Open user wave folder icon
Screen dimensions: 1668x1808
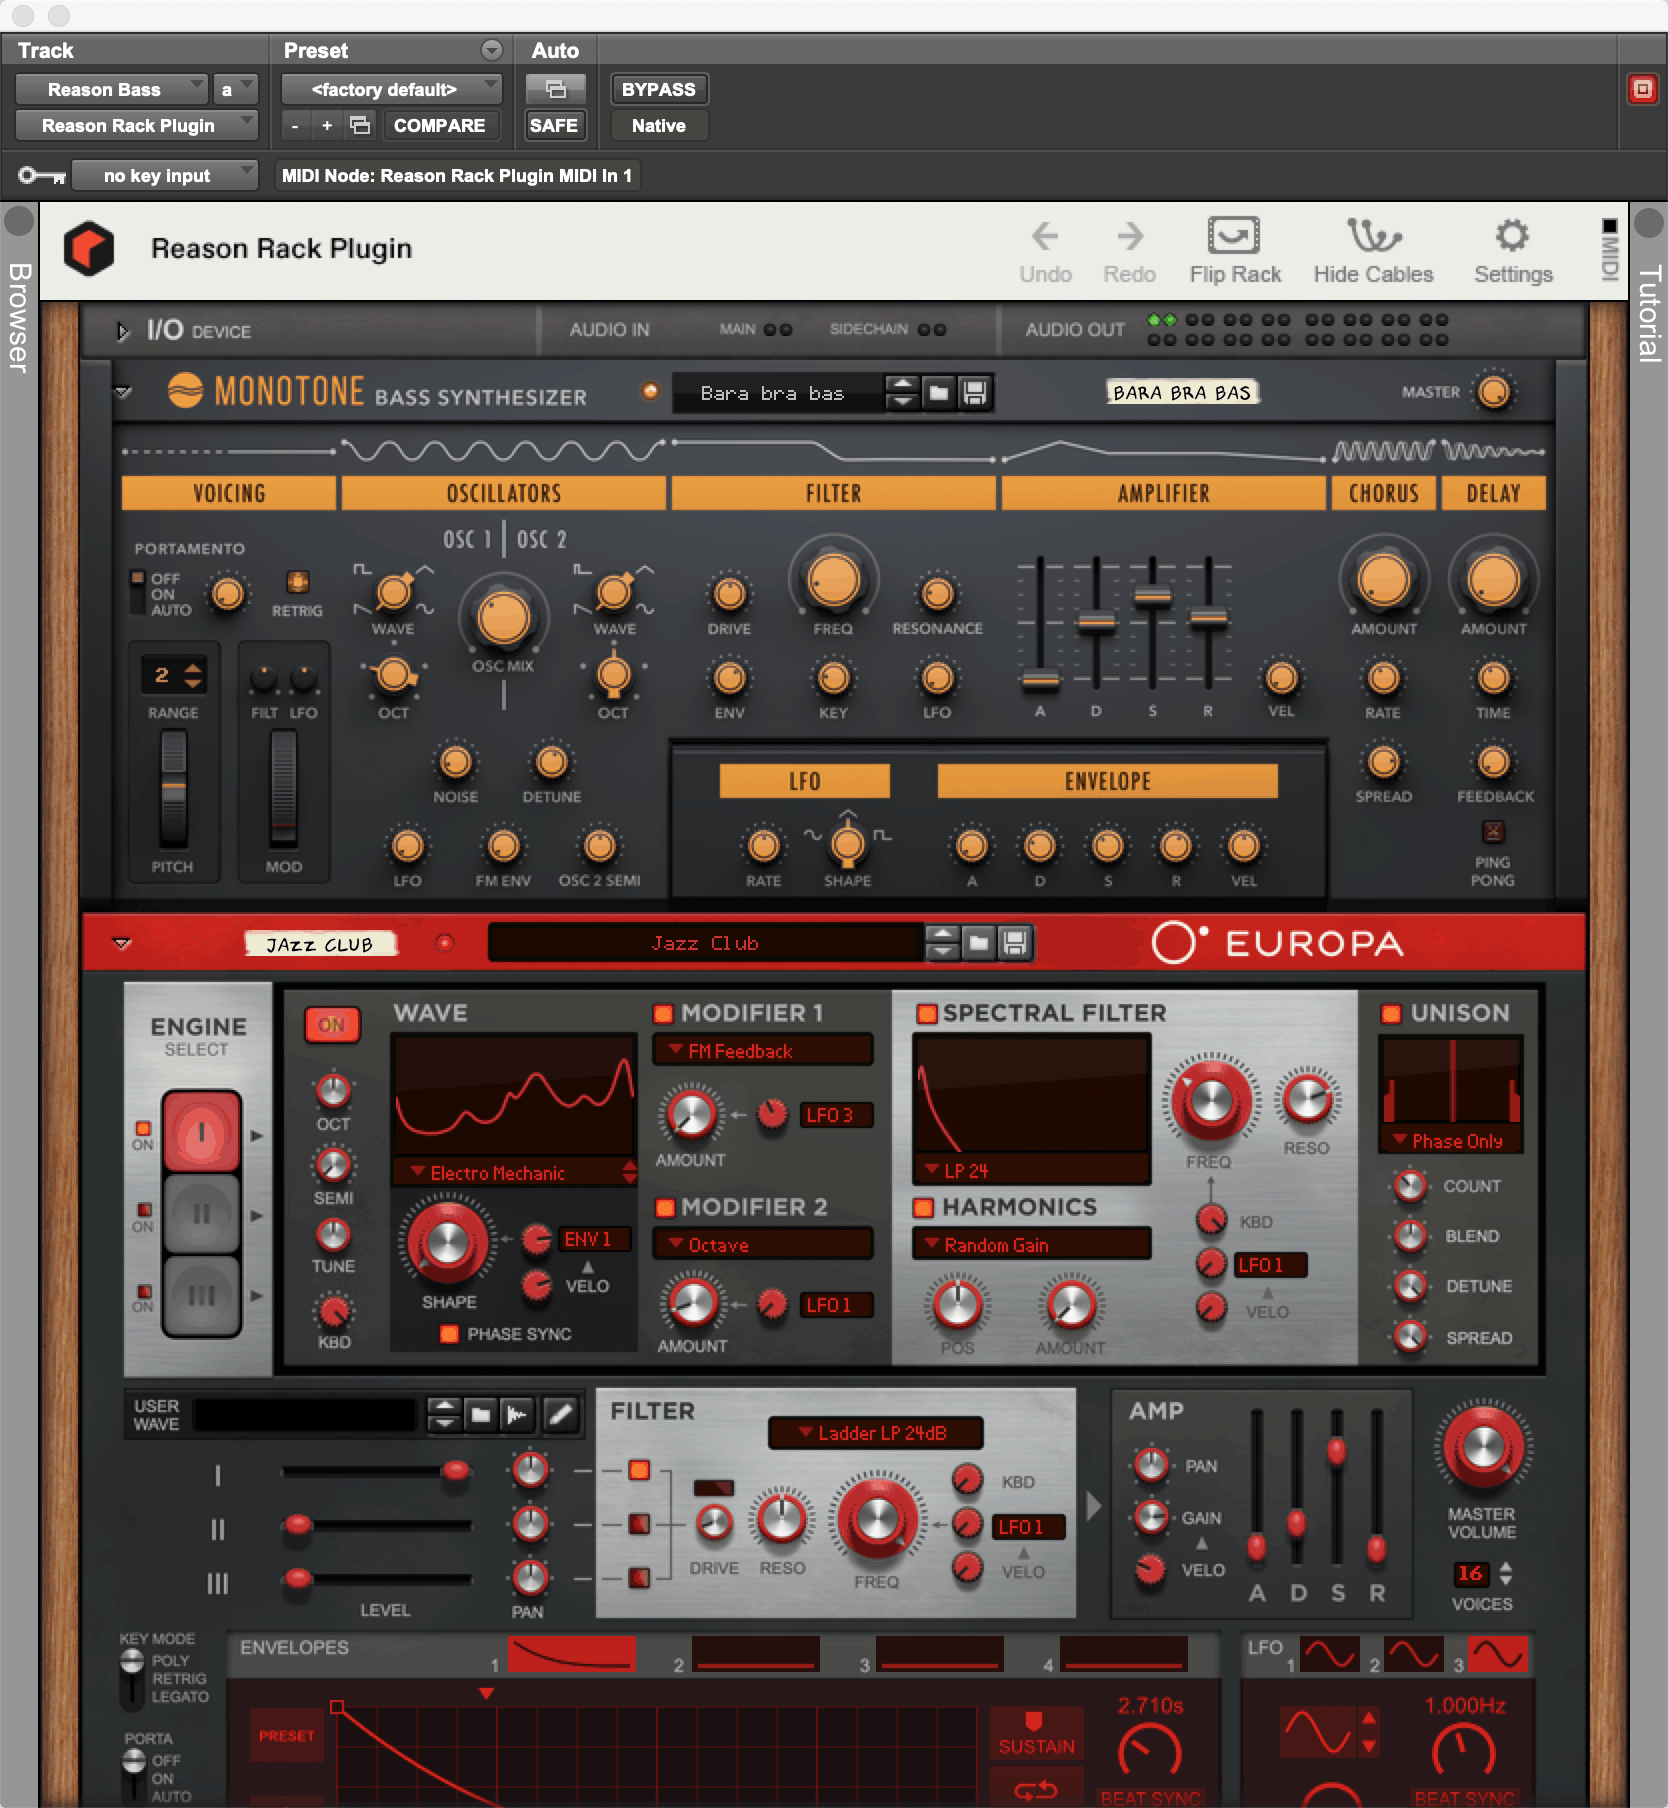[x=481, y=1414]
